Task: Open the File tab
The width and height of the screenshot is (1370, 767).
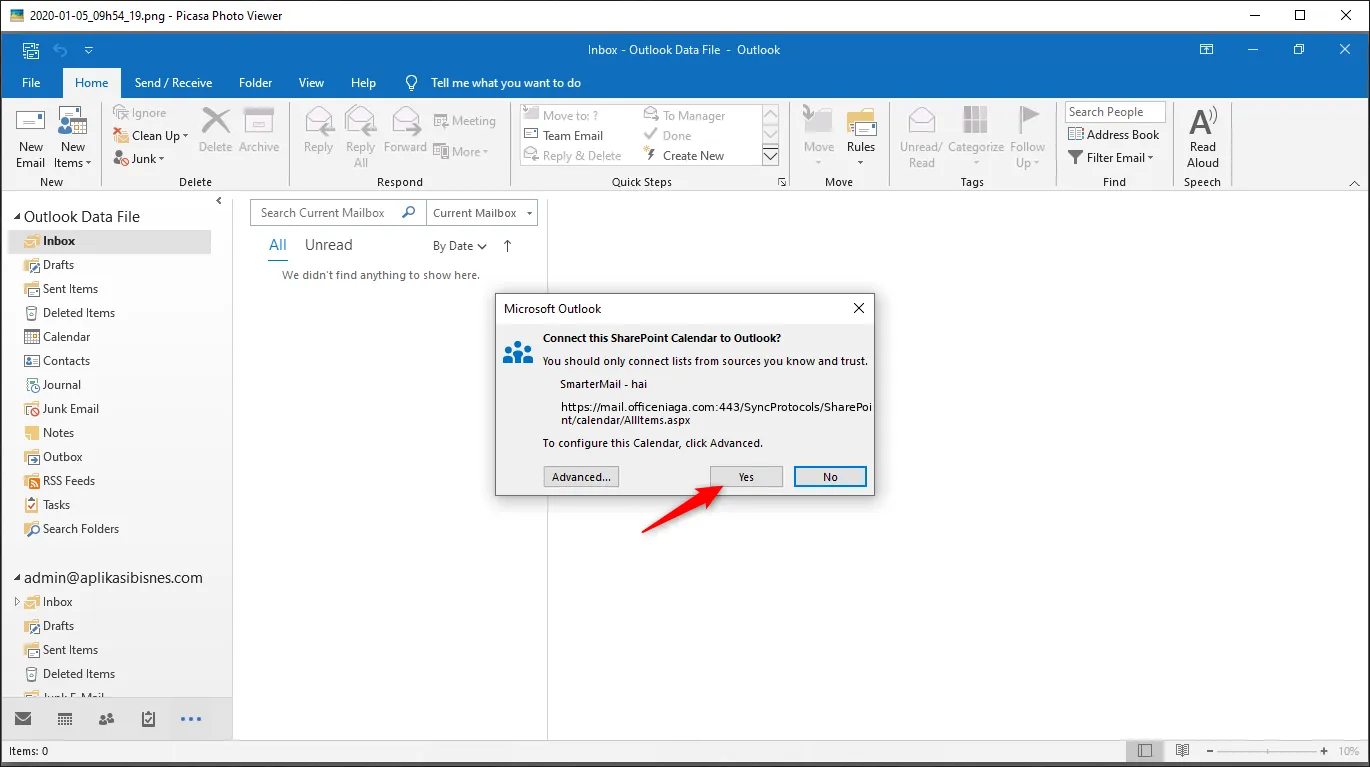Action: 31,83
